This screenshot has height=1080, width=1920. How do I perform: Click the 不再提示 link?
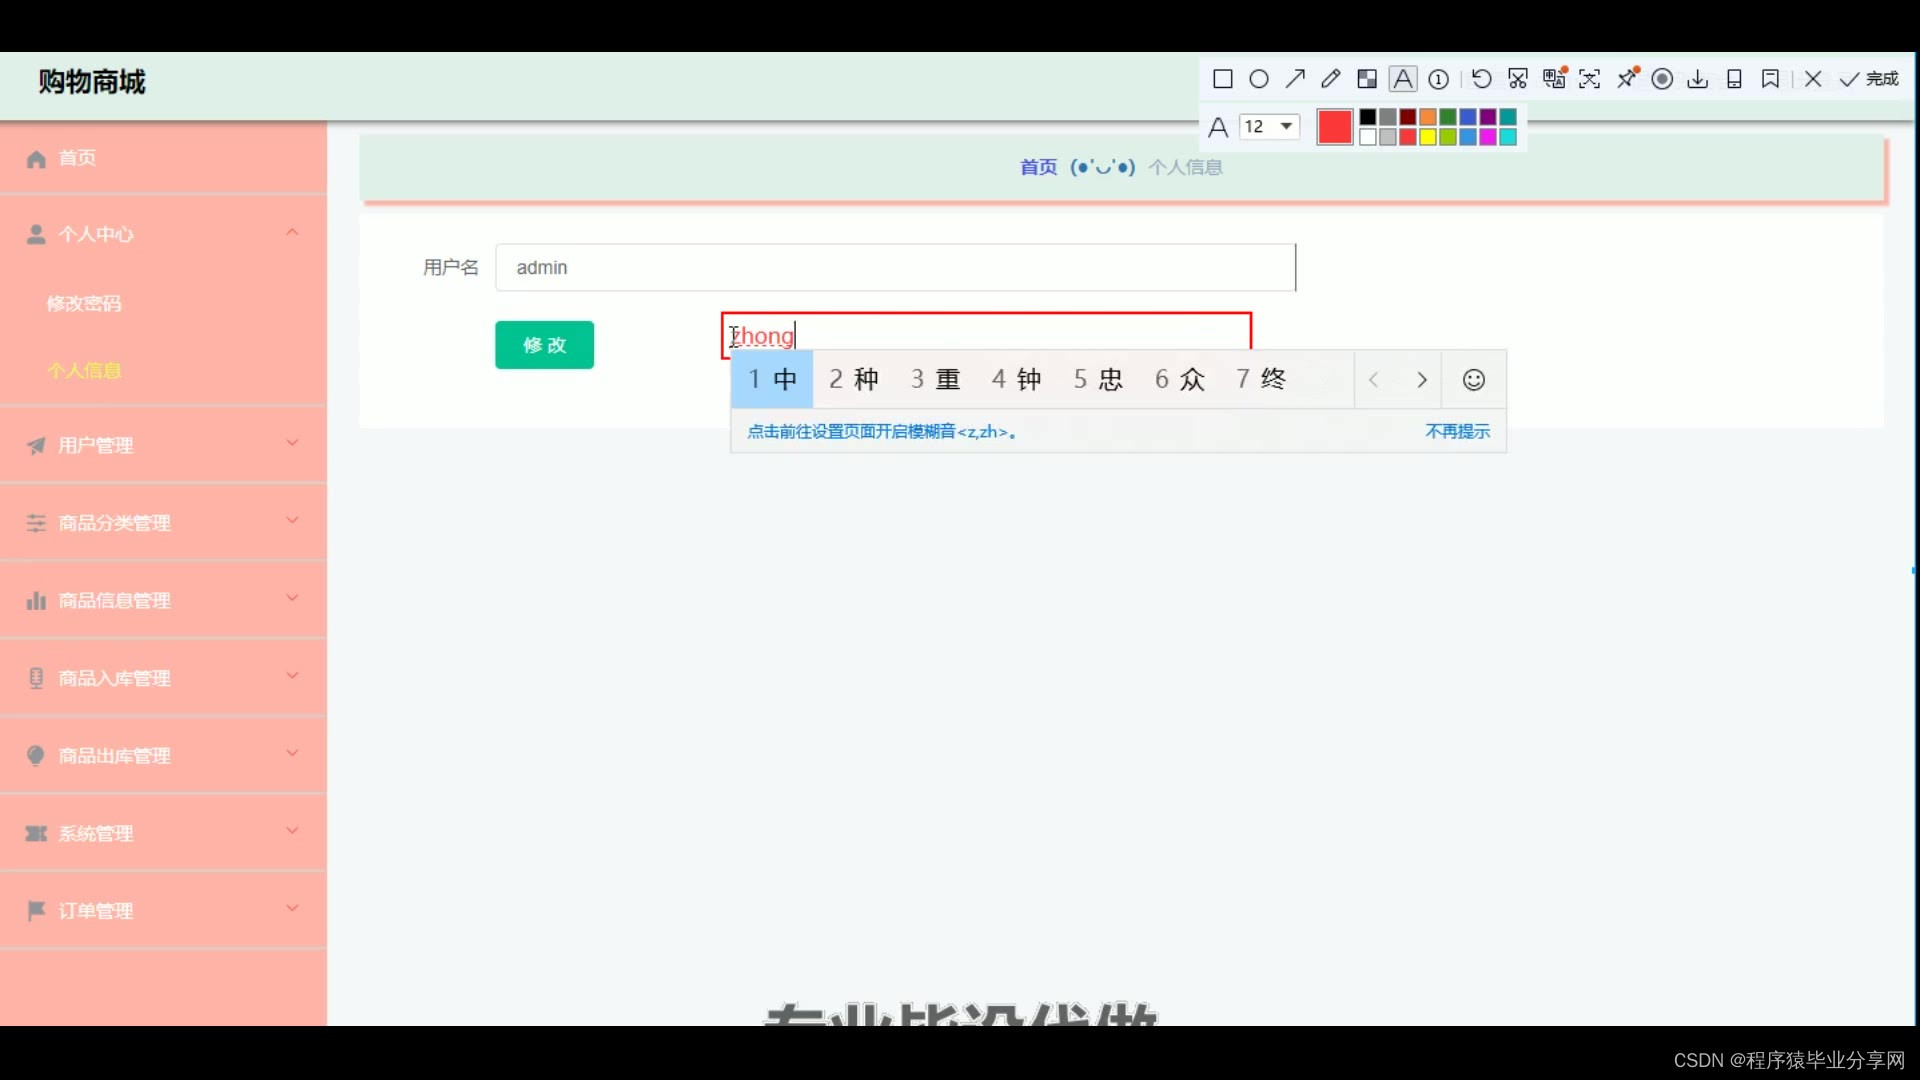1457,432
